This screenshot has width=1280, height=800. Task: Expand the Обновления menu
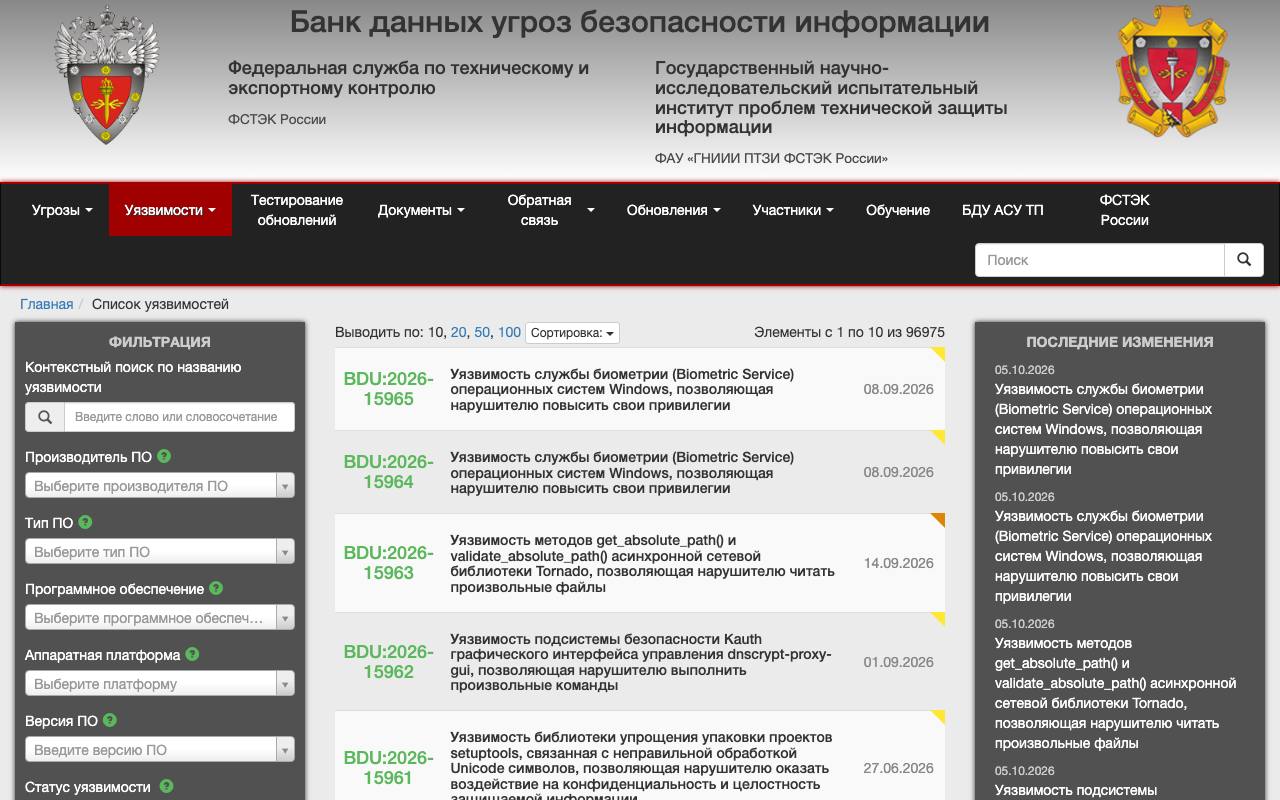pyautogui.click(x=674, y=210)
